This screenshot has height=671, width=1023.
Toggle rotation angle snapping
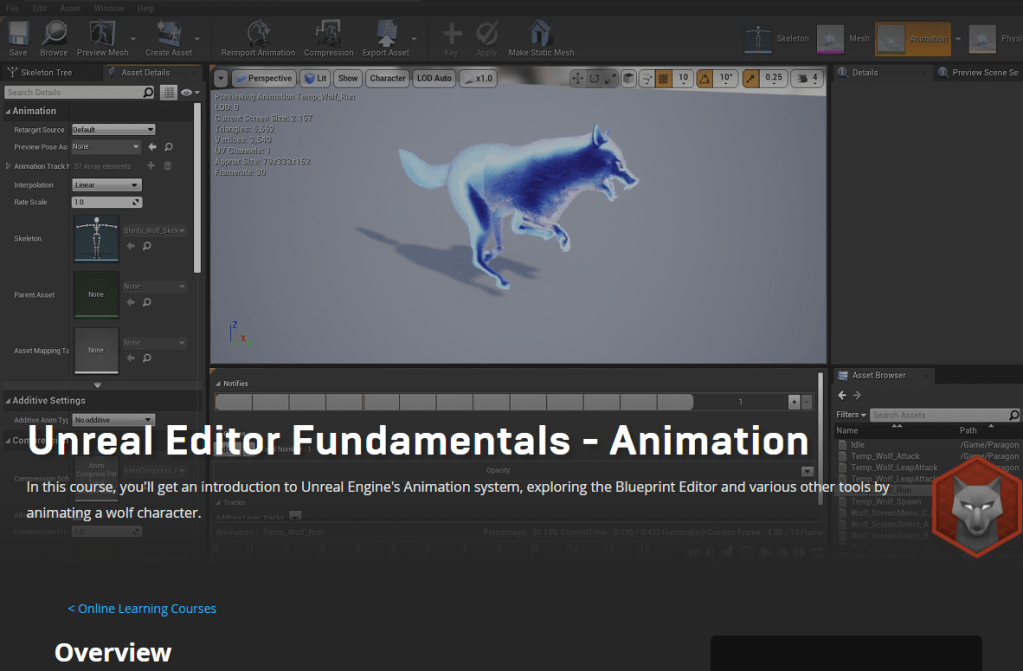pyautogui.click(x=705, y=78)
